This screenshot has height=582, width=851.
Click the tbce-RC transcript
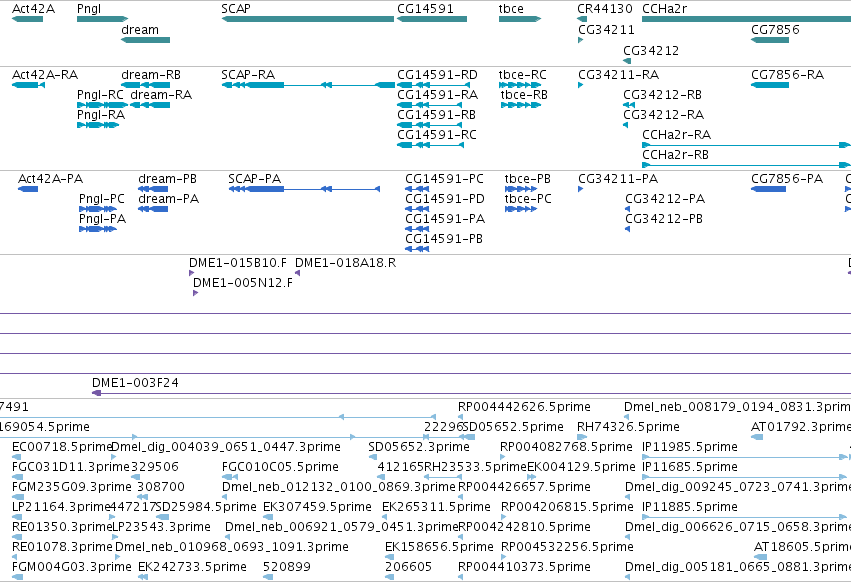tap(520, 85)
